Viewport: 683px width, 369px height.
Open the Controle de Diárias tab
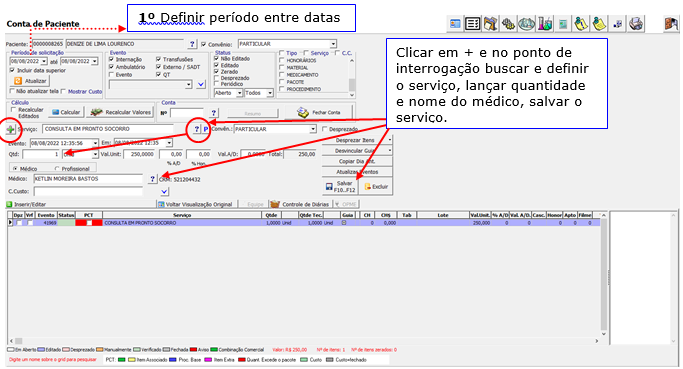[x=300, y=204]
